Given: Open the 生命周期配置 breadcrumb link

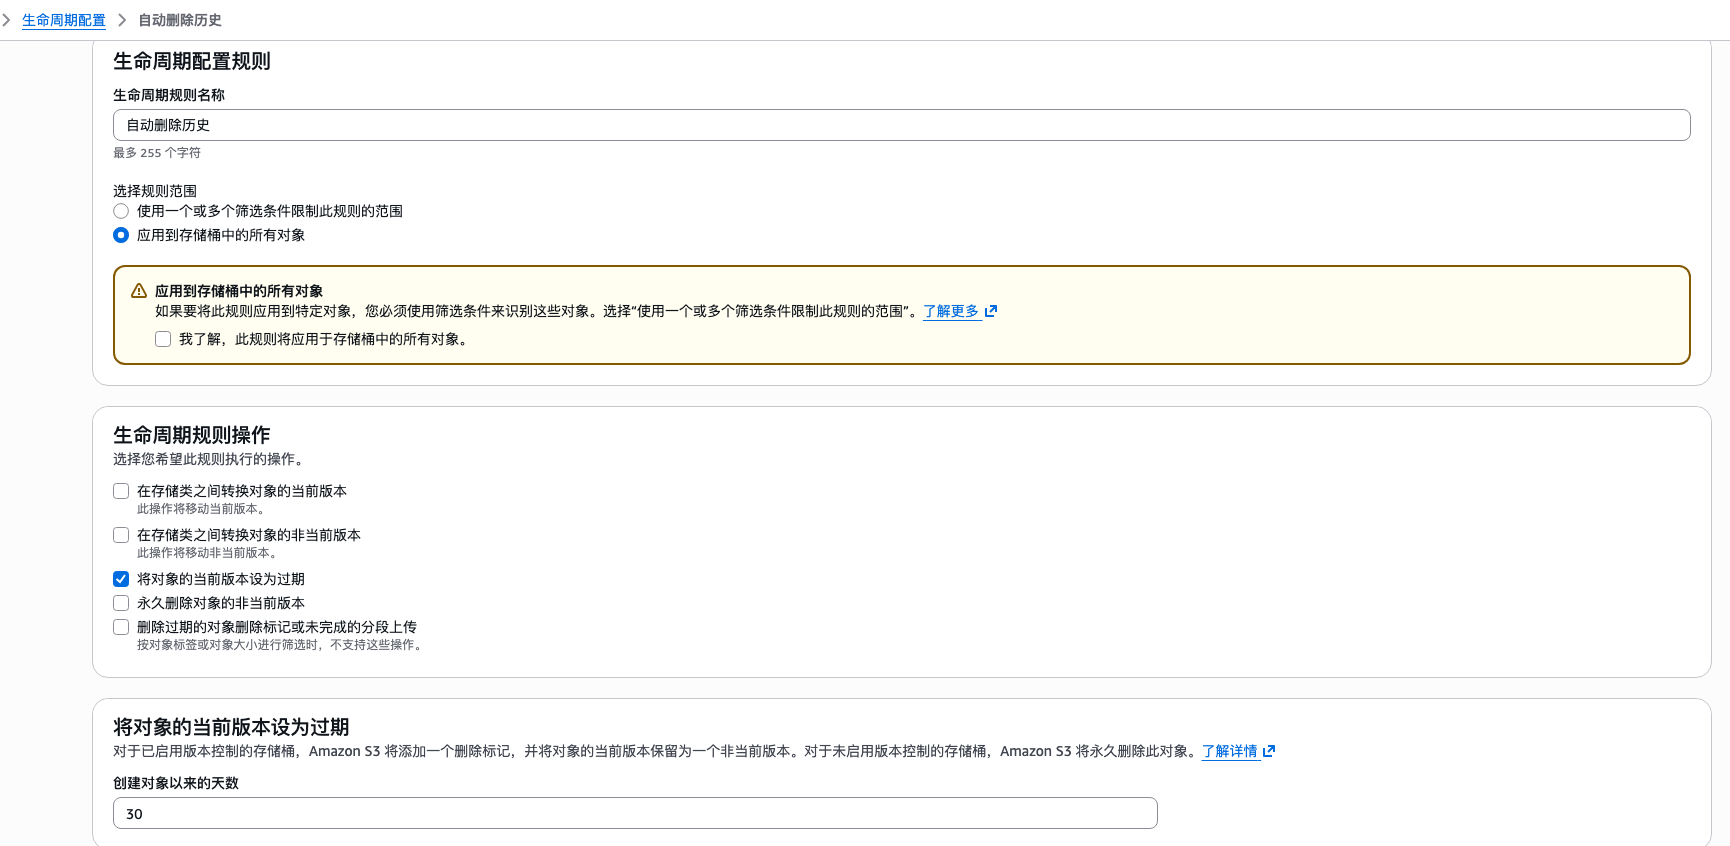Looking at the screenshot, I should click(64, 20).
